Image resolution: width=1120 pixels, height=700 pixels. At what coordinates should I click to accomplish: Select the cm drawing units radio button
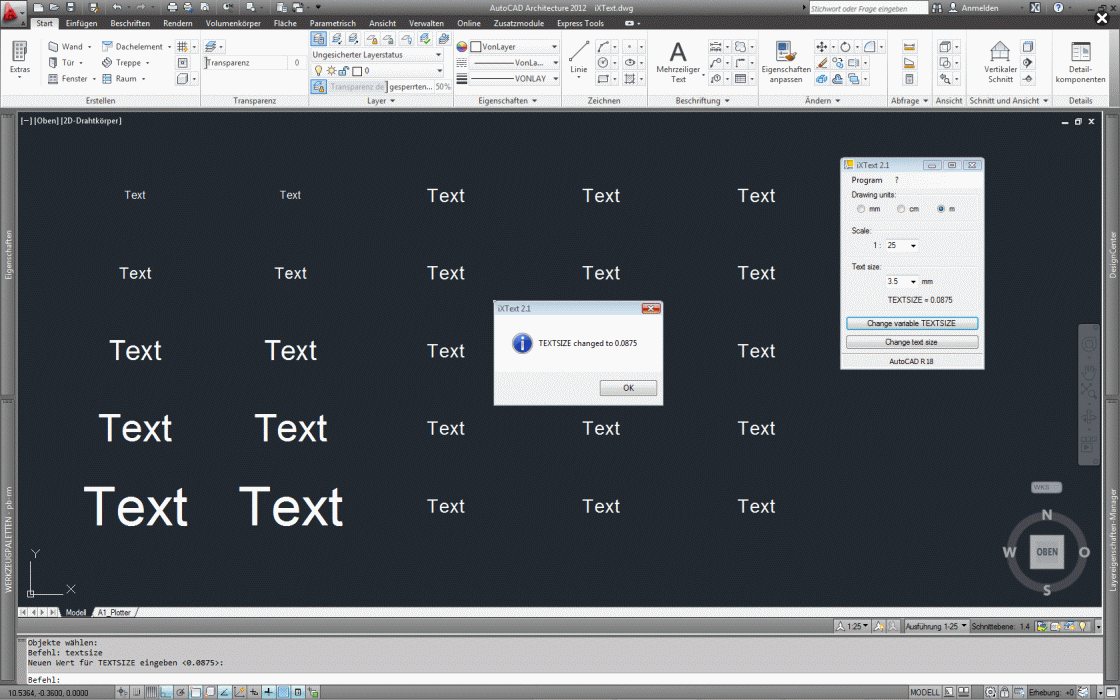(x=901, y=209)
